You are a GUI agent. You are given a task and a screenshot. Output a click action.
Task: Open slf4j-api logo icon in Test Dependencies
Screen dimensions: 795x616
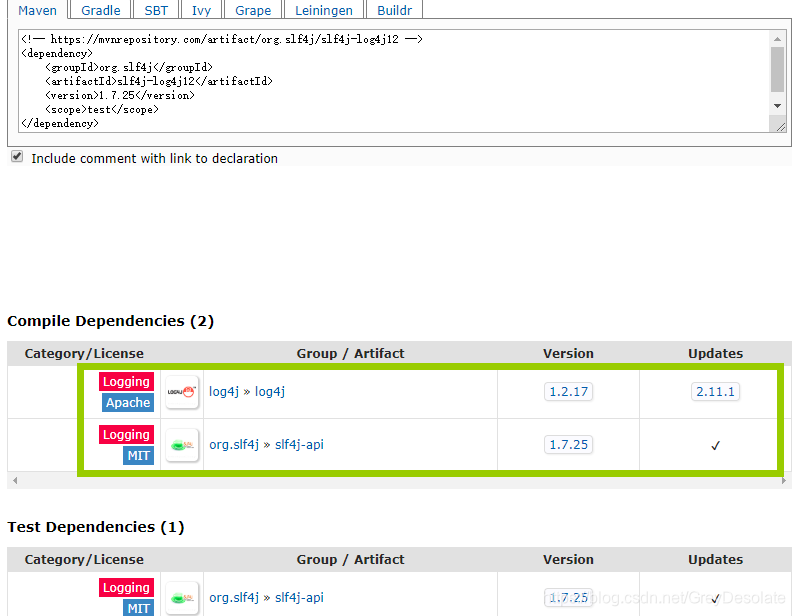[182, 598]
